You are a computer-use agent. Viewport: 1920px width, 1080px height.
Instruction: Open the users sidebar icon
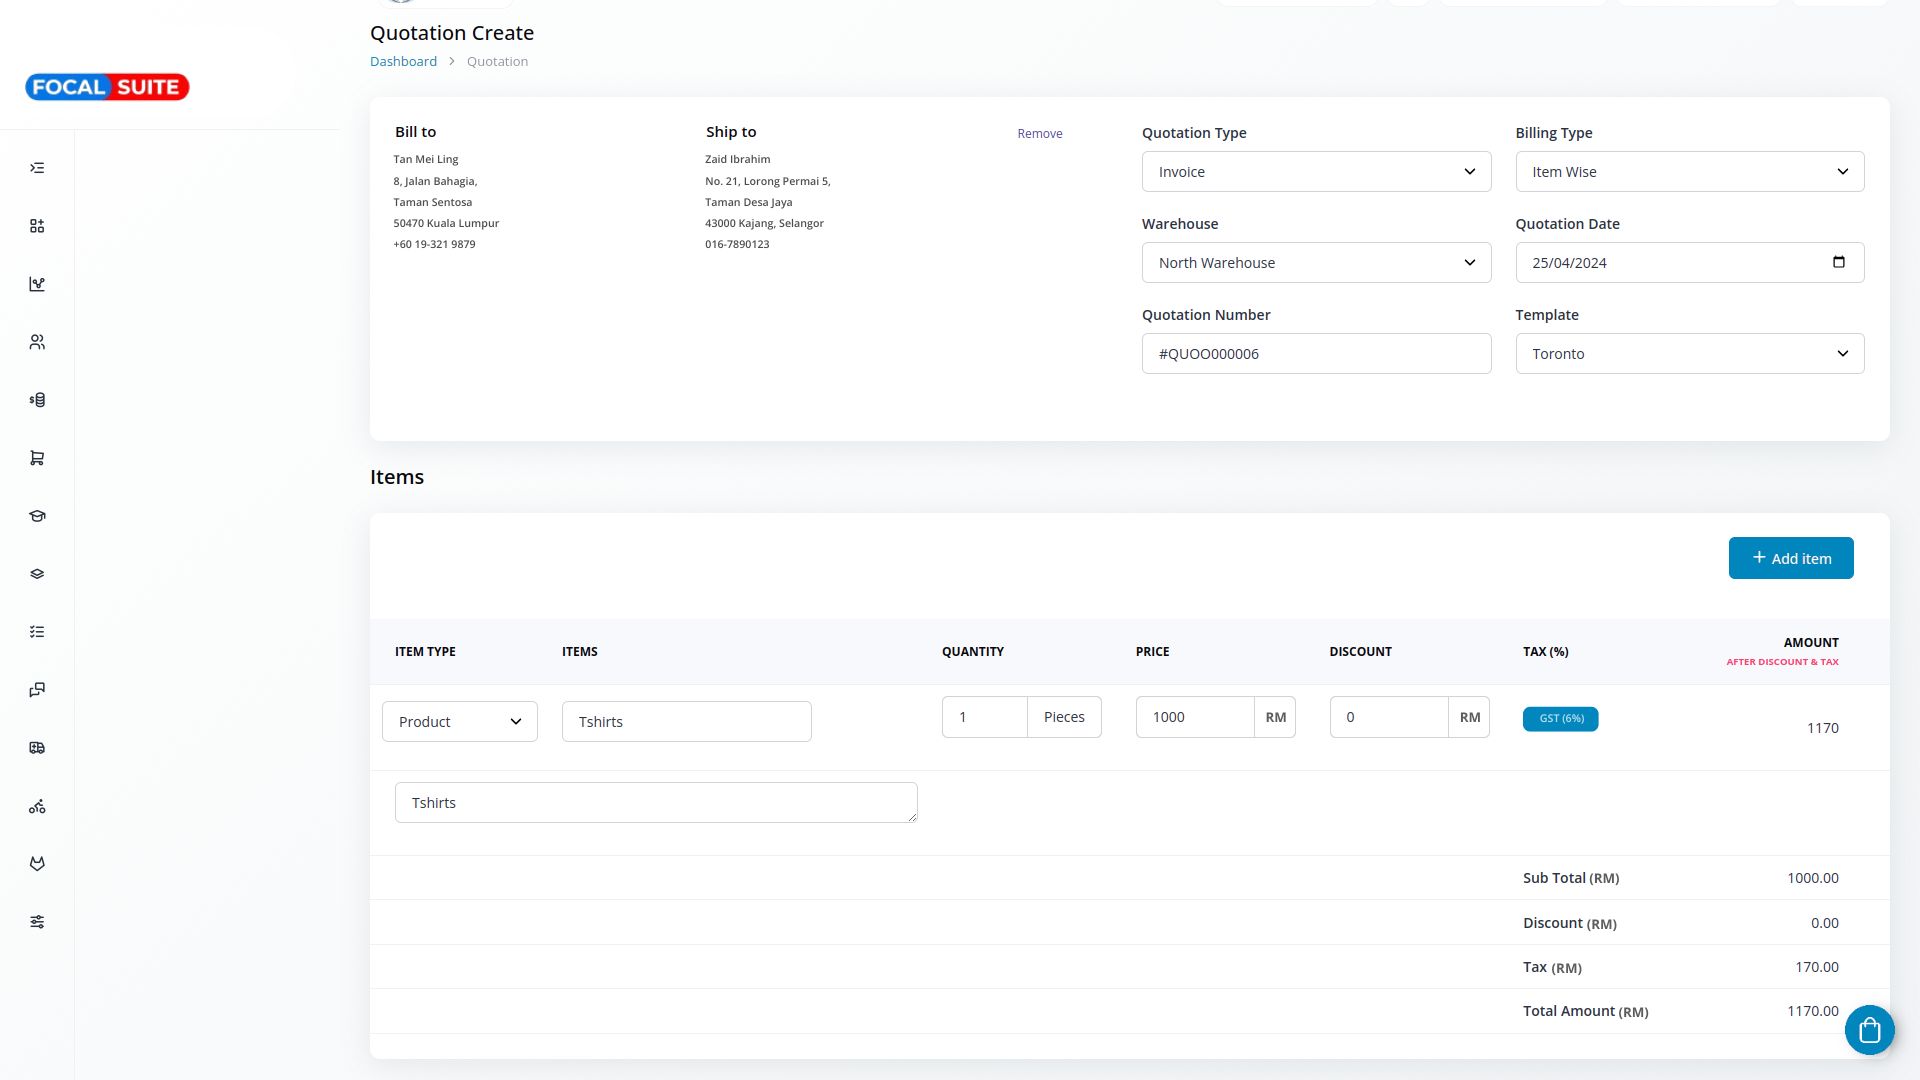37,342
